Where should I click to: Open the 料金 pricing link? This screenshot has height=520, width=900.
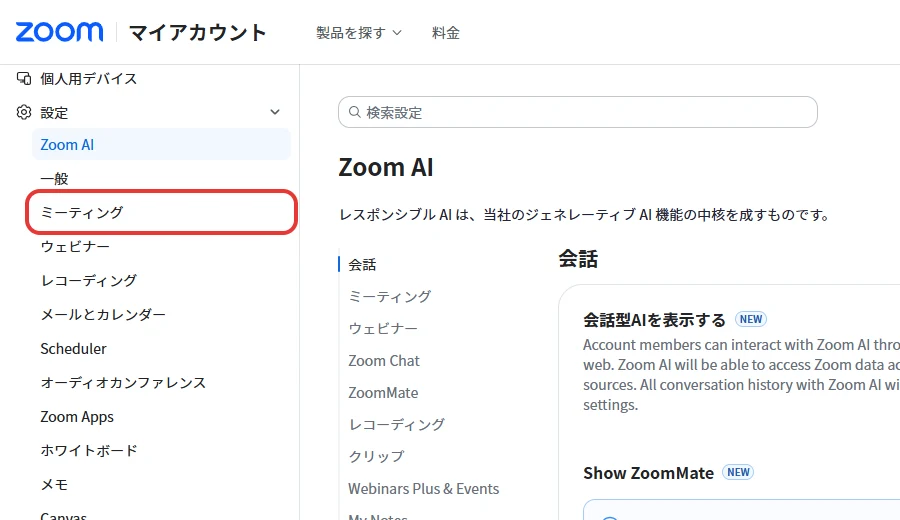click(445, 33)
